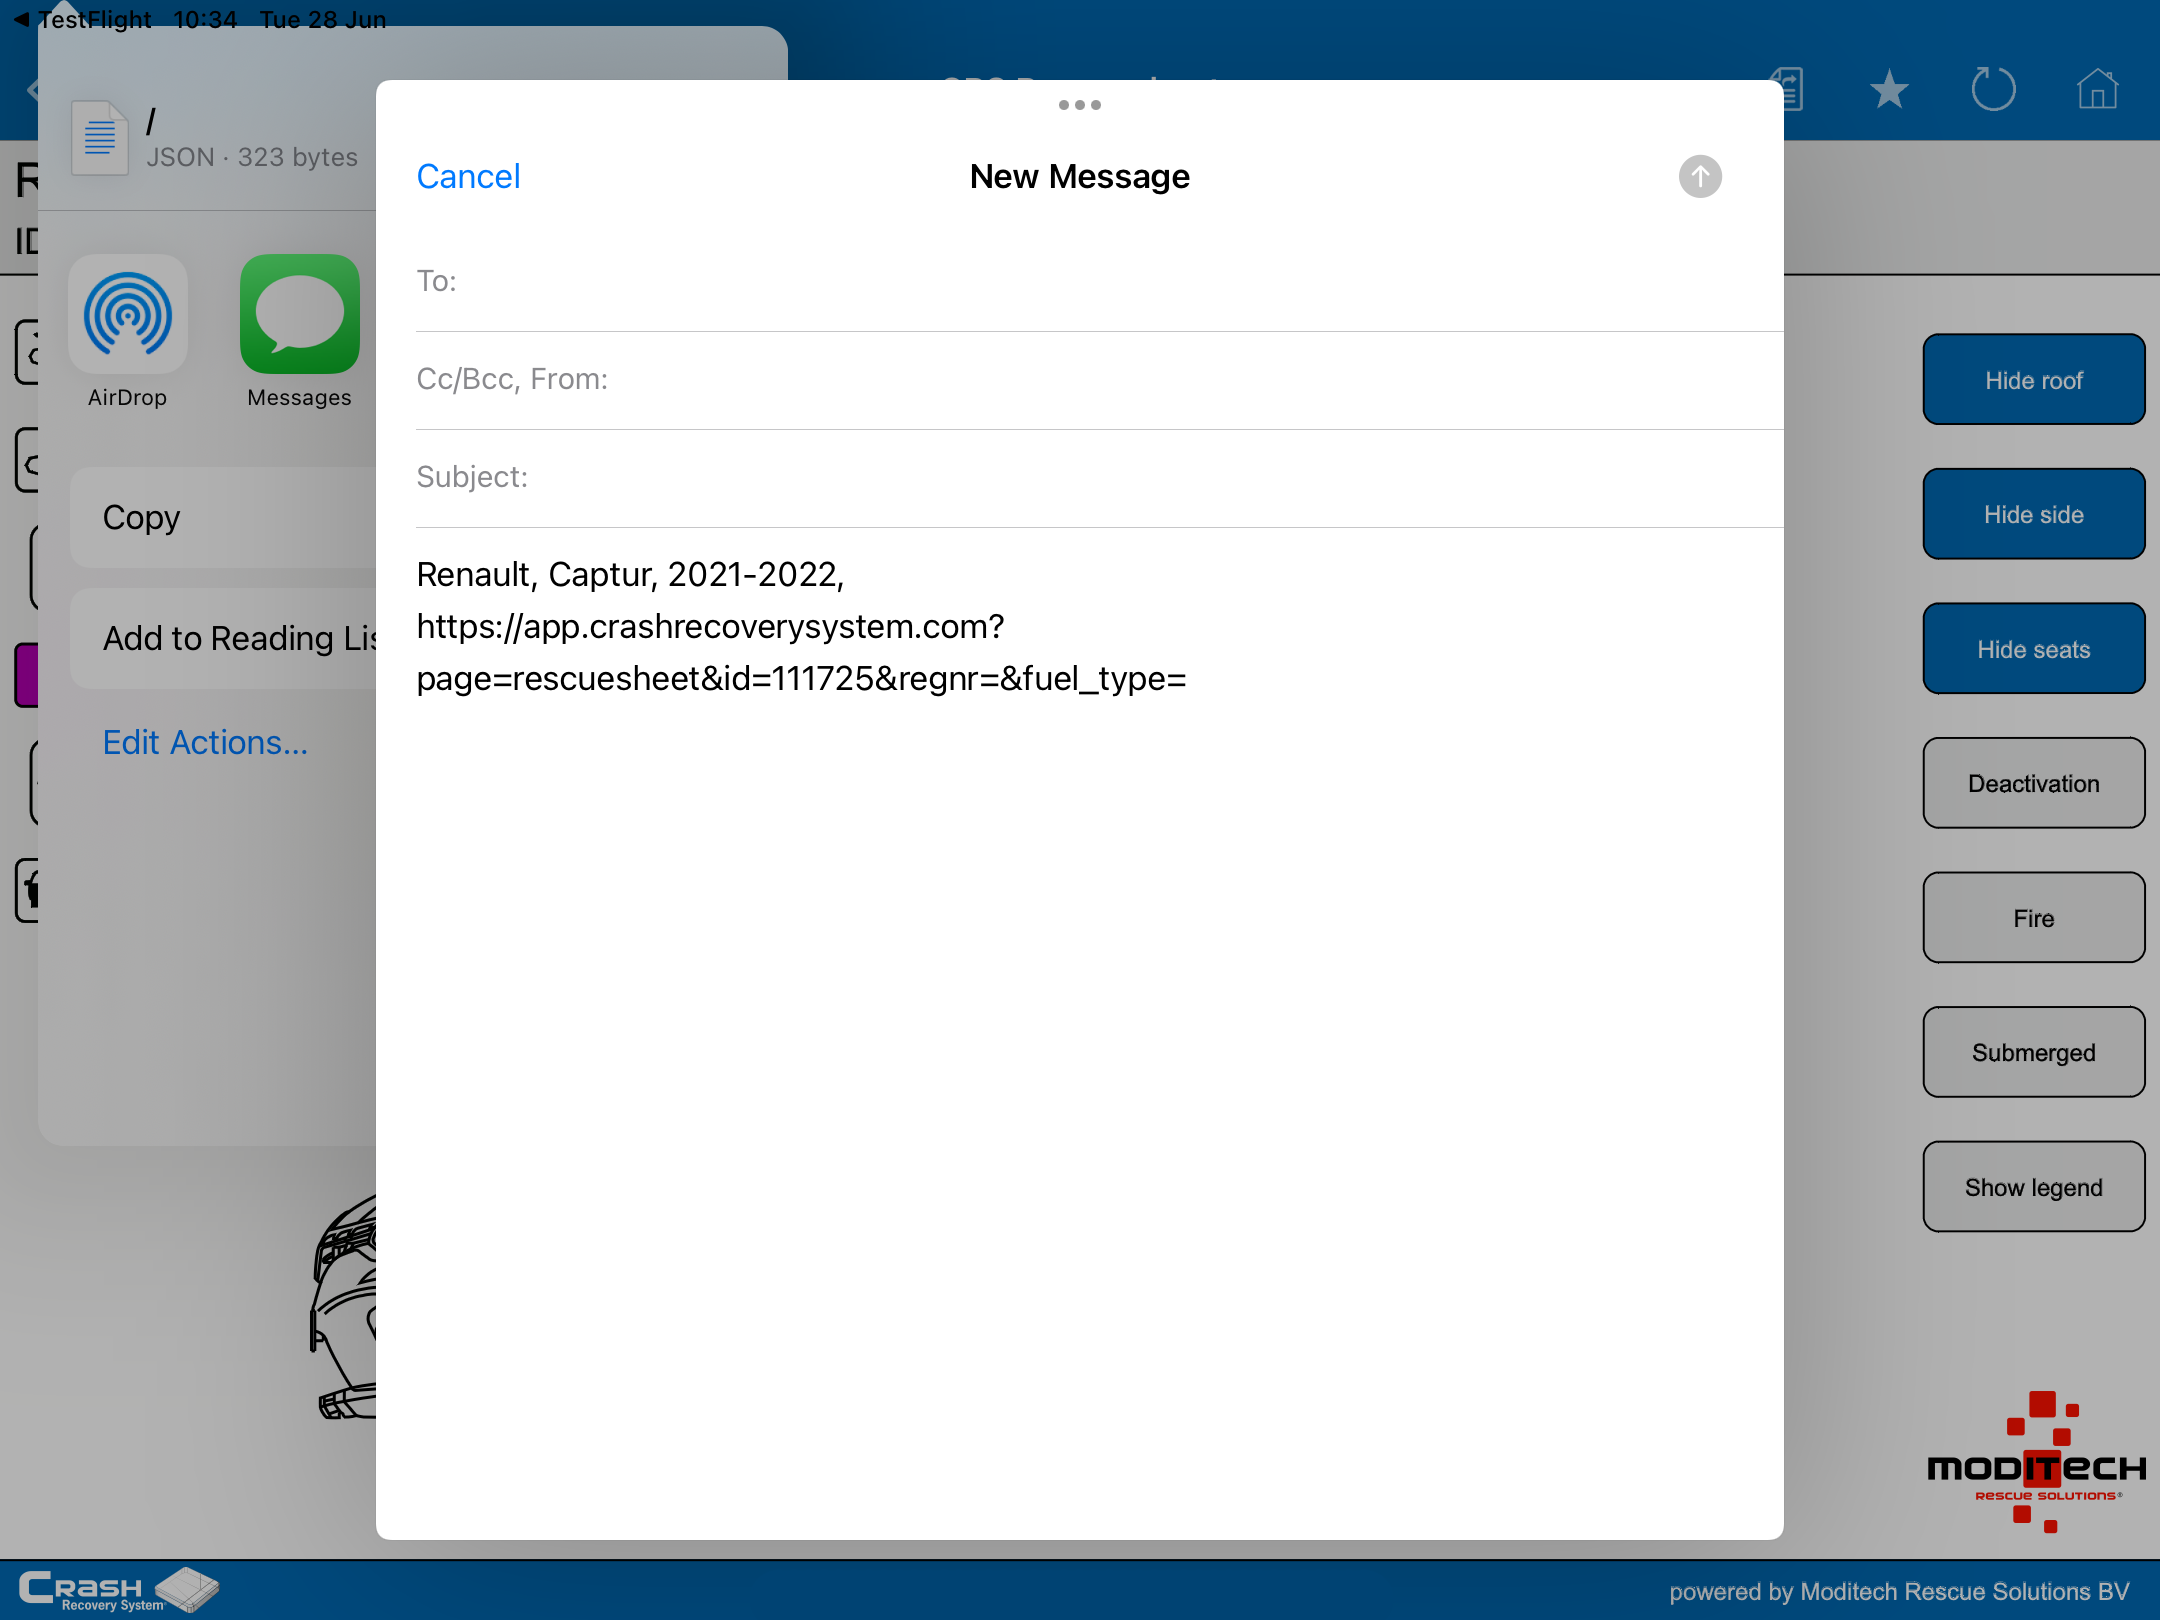This screenshot has height=1620, width=2160.
Task: Go to home via house icon
Action: click(2097, 89)
